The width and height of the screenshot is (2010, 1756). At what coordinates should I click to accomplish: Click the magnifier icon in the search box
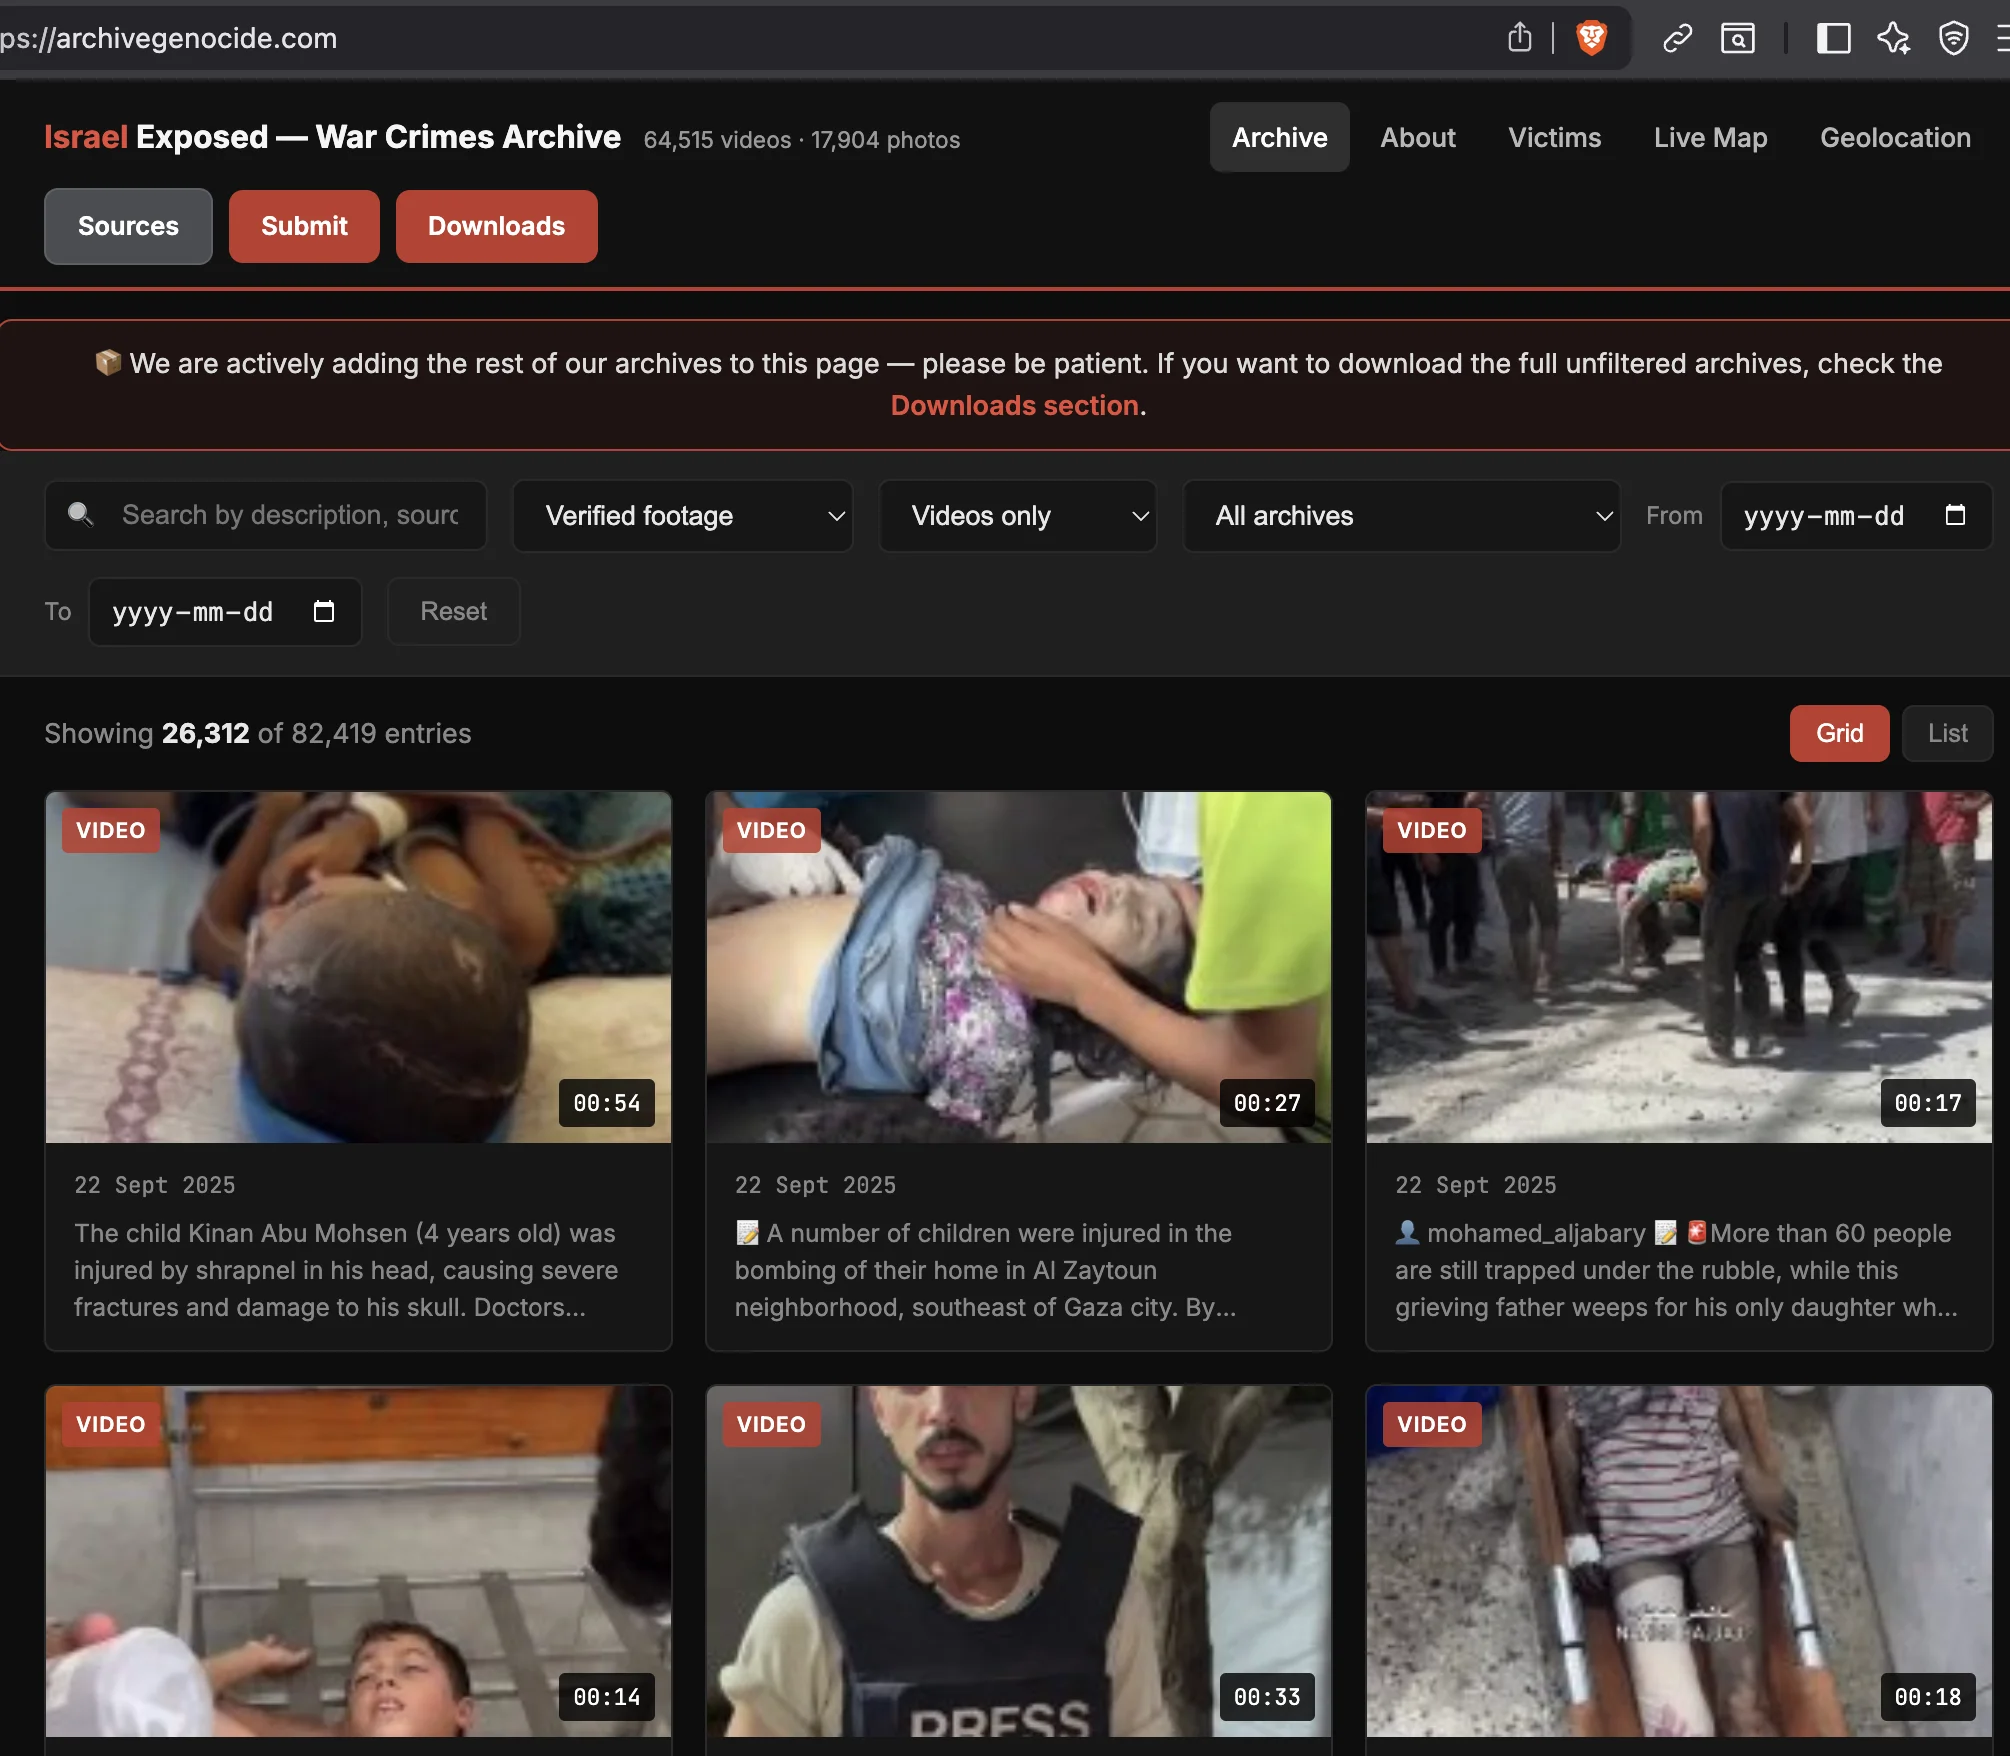(x=80, y=514)
